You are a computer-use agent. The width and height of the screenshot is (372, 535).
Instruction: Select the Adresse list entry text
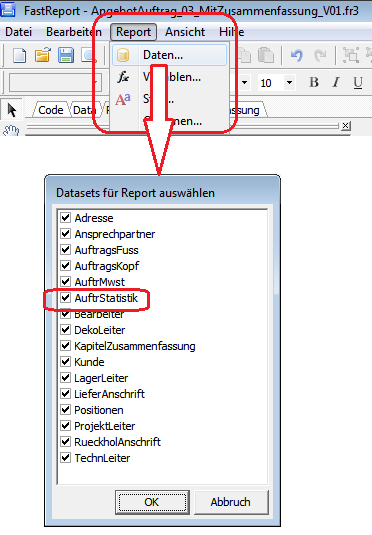[94, 218]
